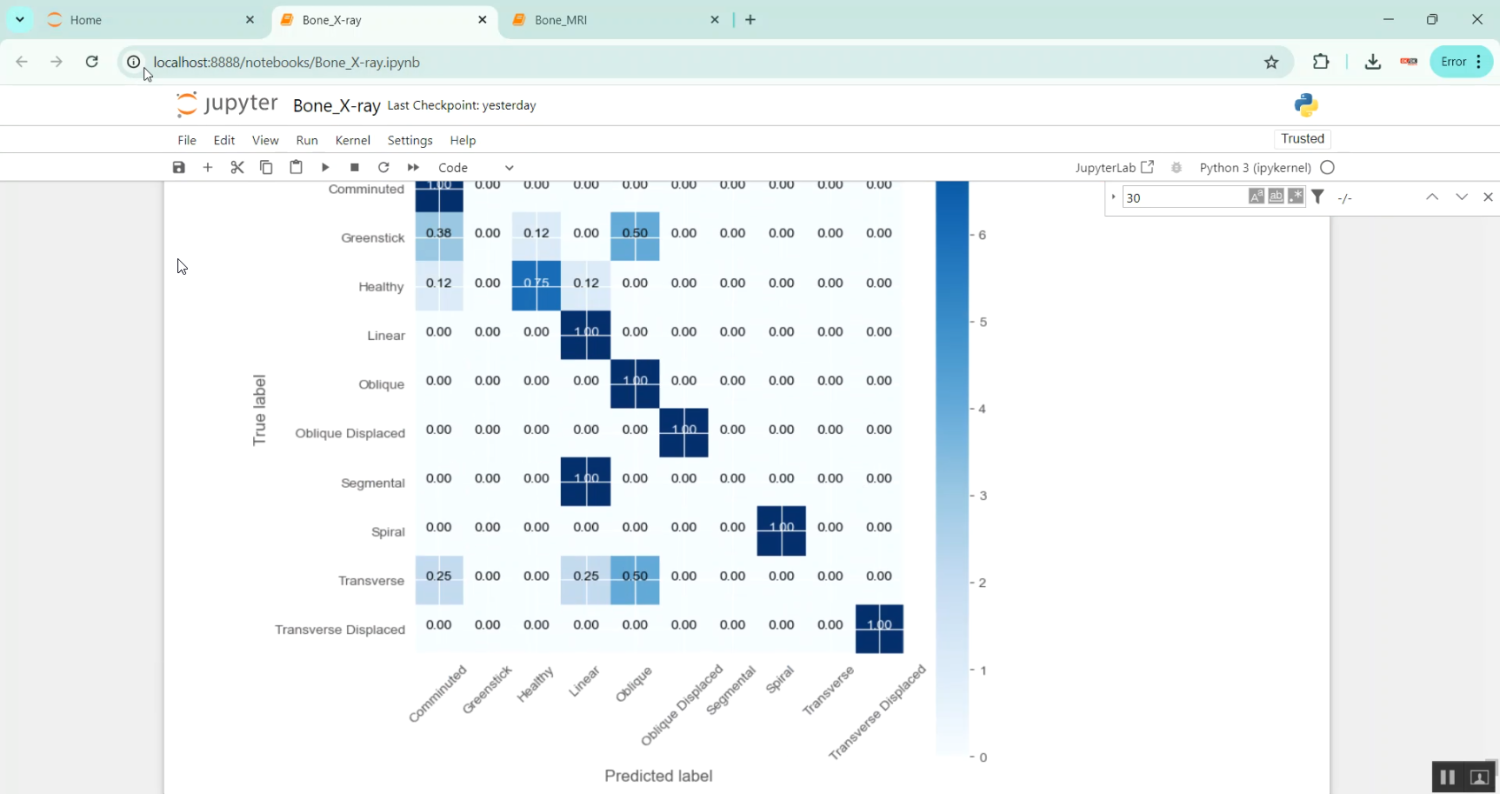
Task: Open the Kernel menu
Action: [x=352, y=140]
